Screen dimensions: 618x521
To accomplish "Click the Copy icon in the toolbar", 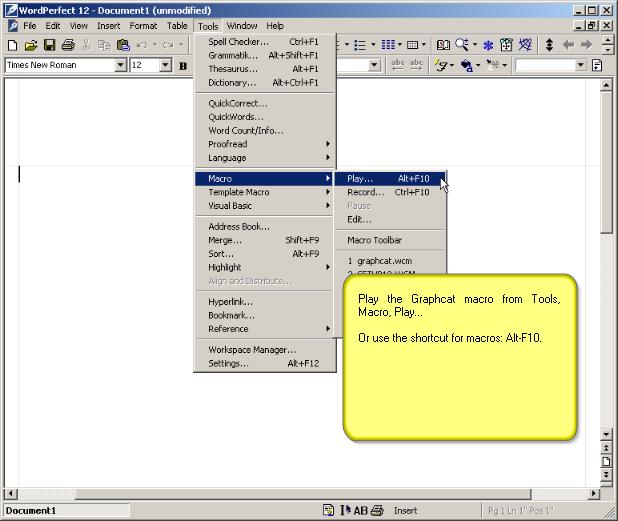I will (x=104, y=45).
